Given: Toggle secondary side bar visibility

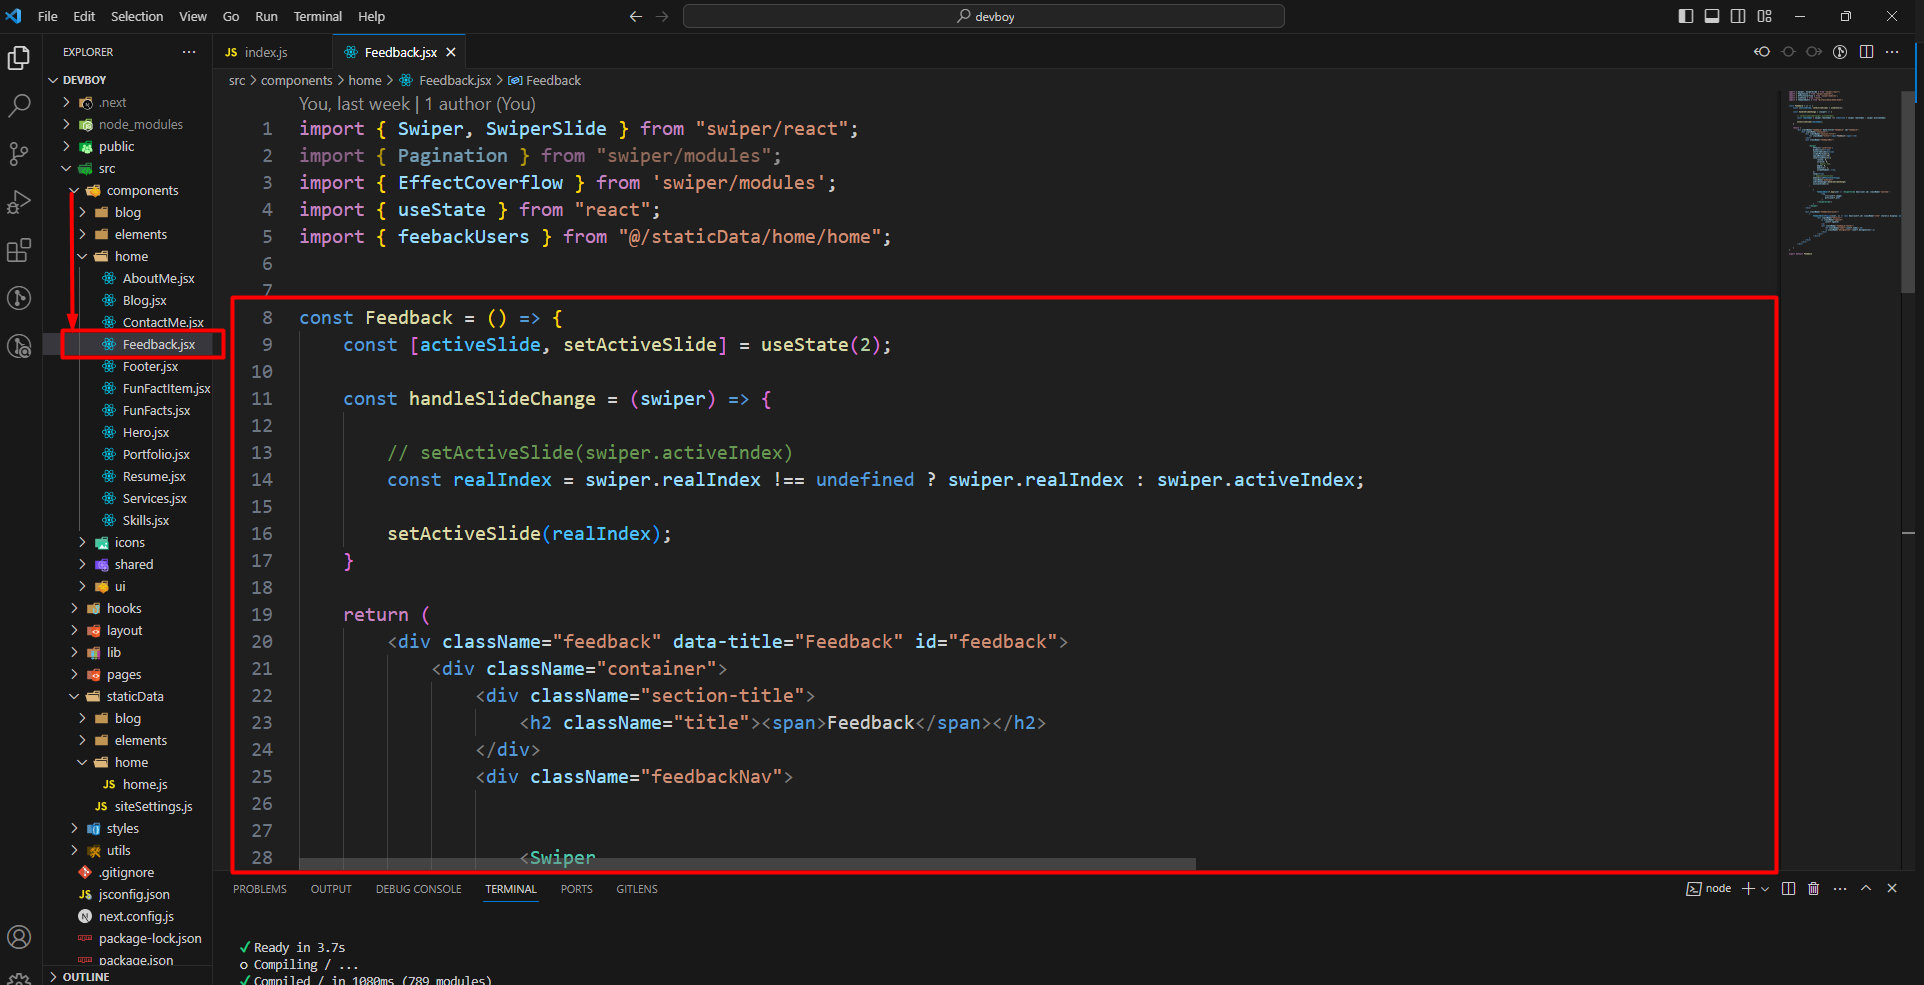Looking at the screenshot, I should (1738, 16).
